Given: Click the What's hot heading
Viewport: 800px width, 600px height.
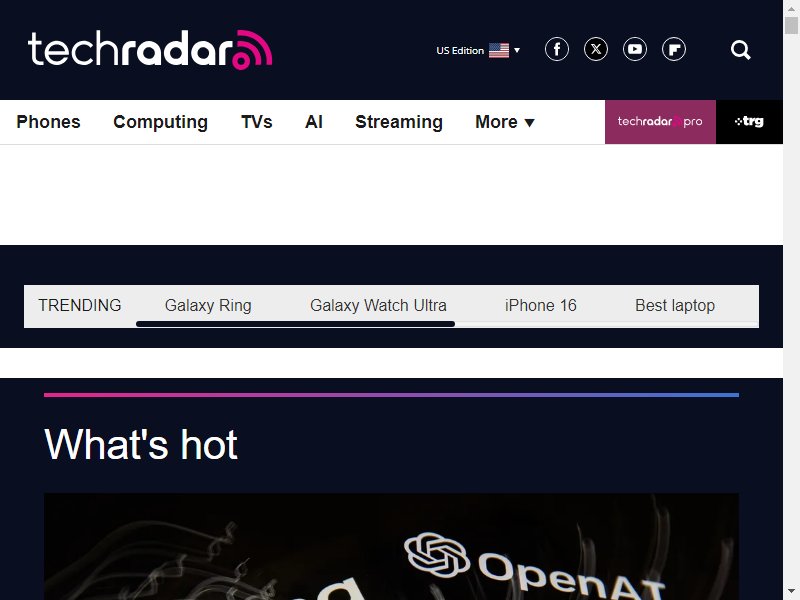Looking at the screenshot, I should 141,444.
